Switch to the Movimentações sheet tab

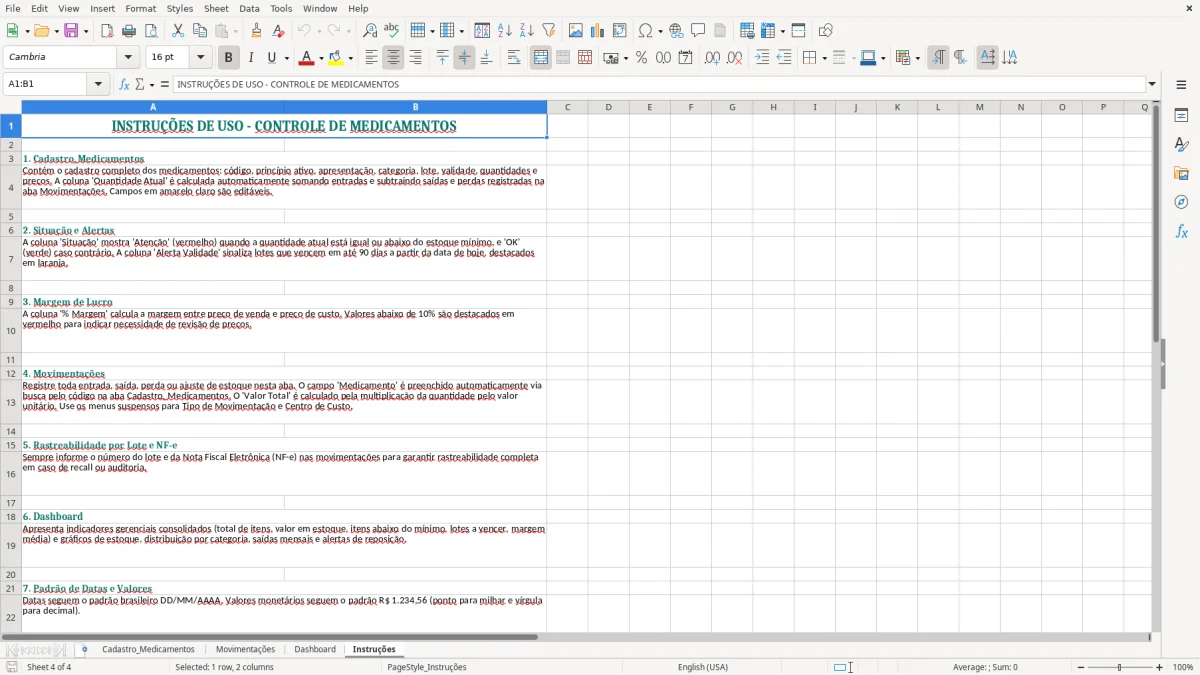pos(245,649)
